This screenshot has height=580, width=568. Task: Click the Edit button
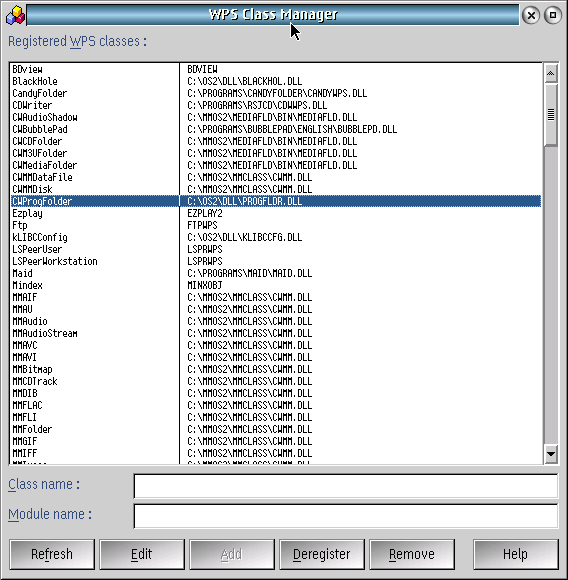coord(142,554)
